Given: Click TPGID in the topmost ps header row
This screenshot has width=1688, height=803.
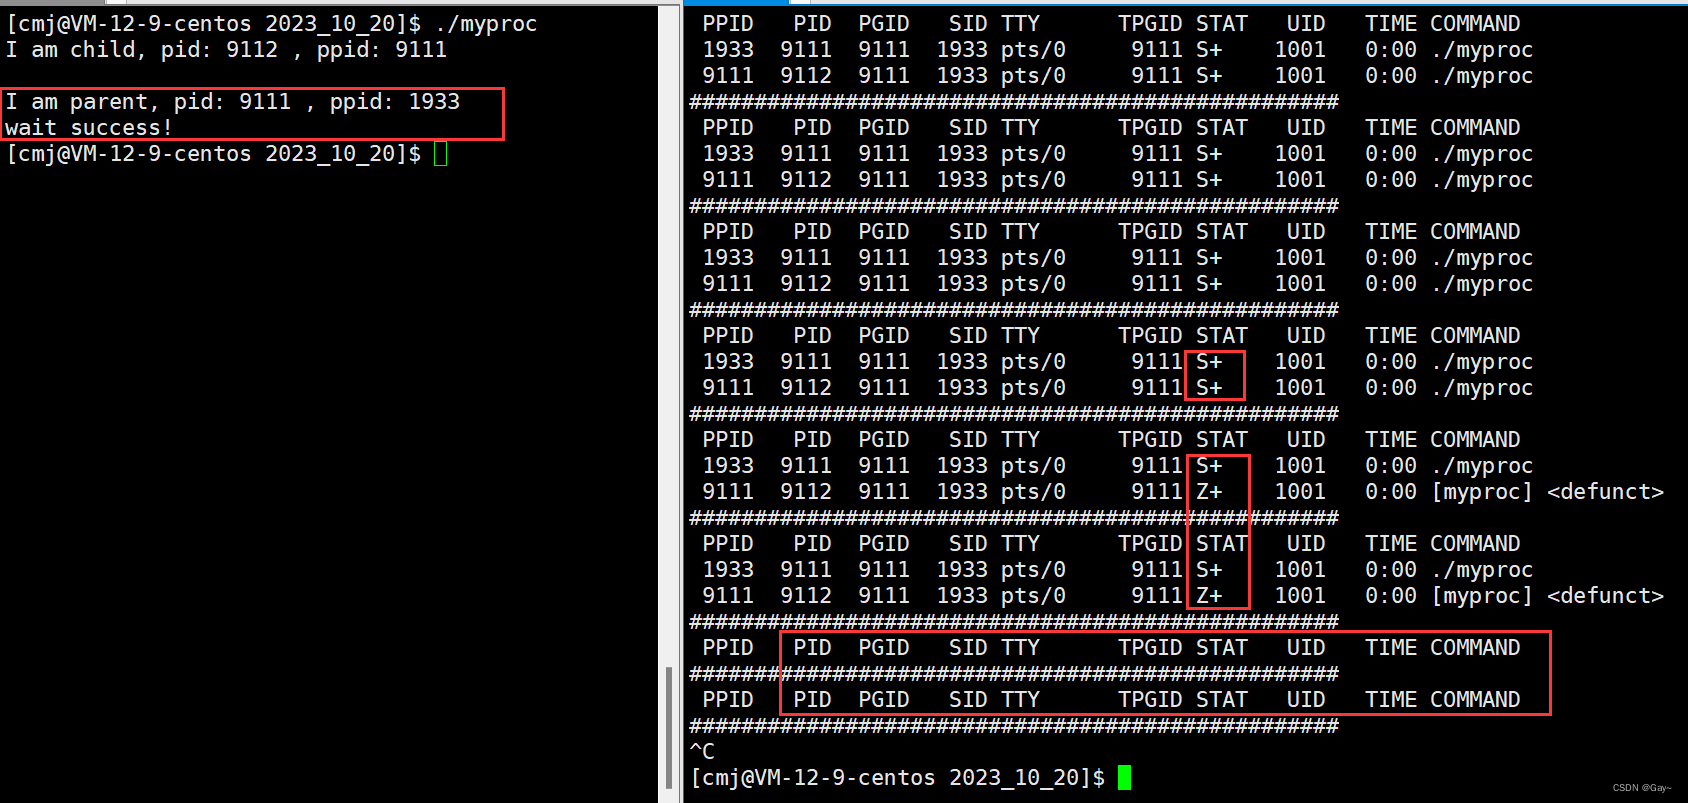Looking at the screenshot, I should click(x=1150, y=24).
